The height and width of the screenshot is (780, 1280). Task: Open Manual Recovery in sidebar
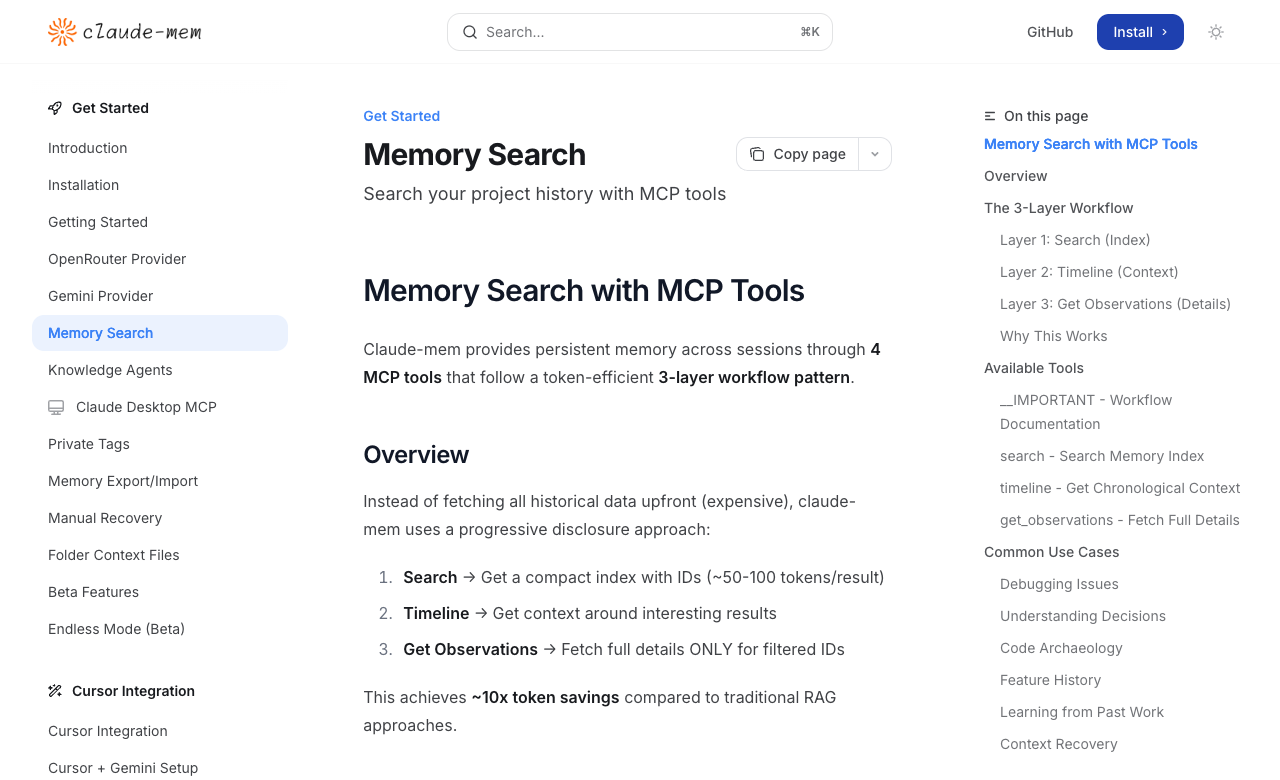[160, 518]
